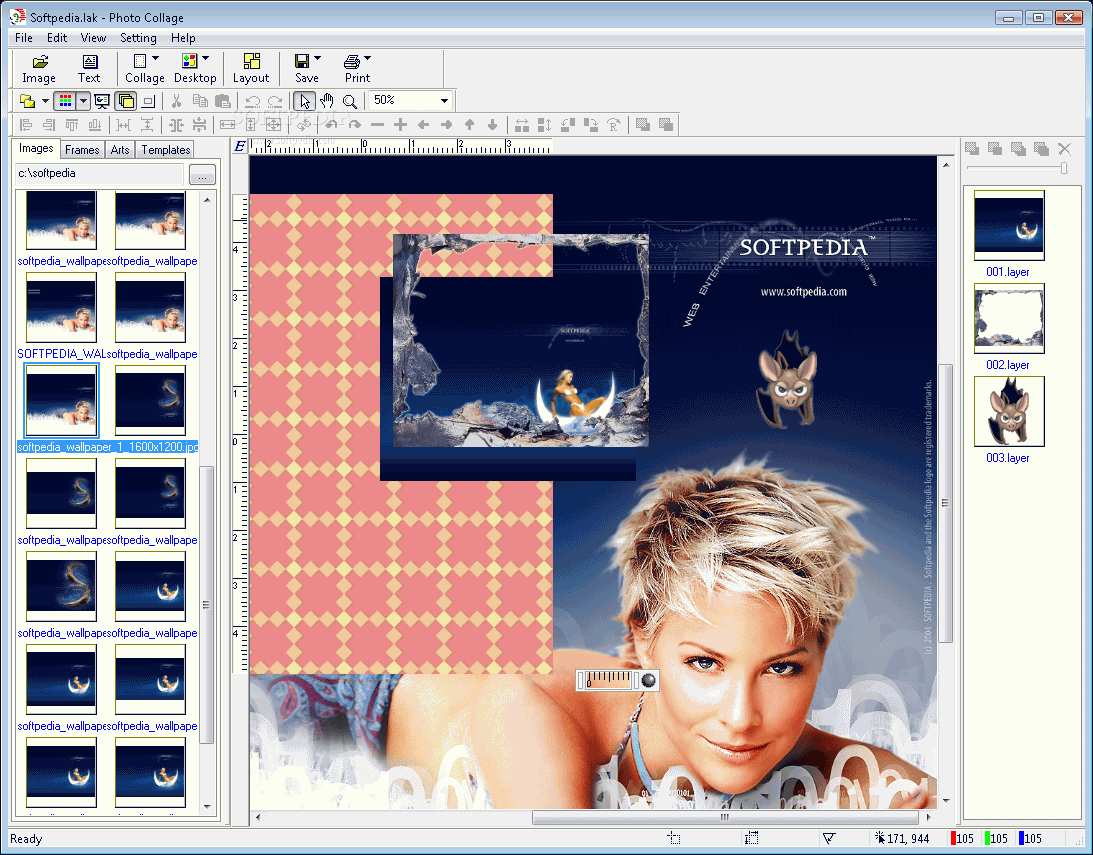Viewport: 1093px width, 855px height.
Task: Click the browse folder '...' button
Action: click(x=202, y=174)
